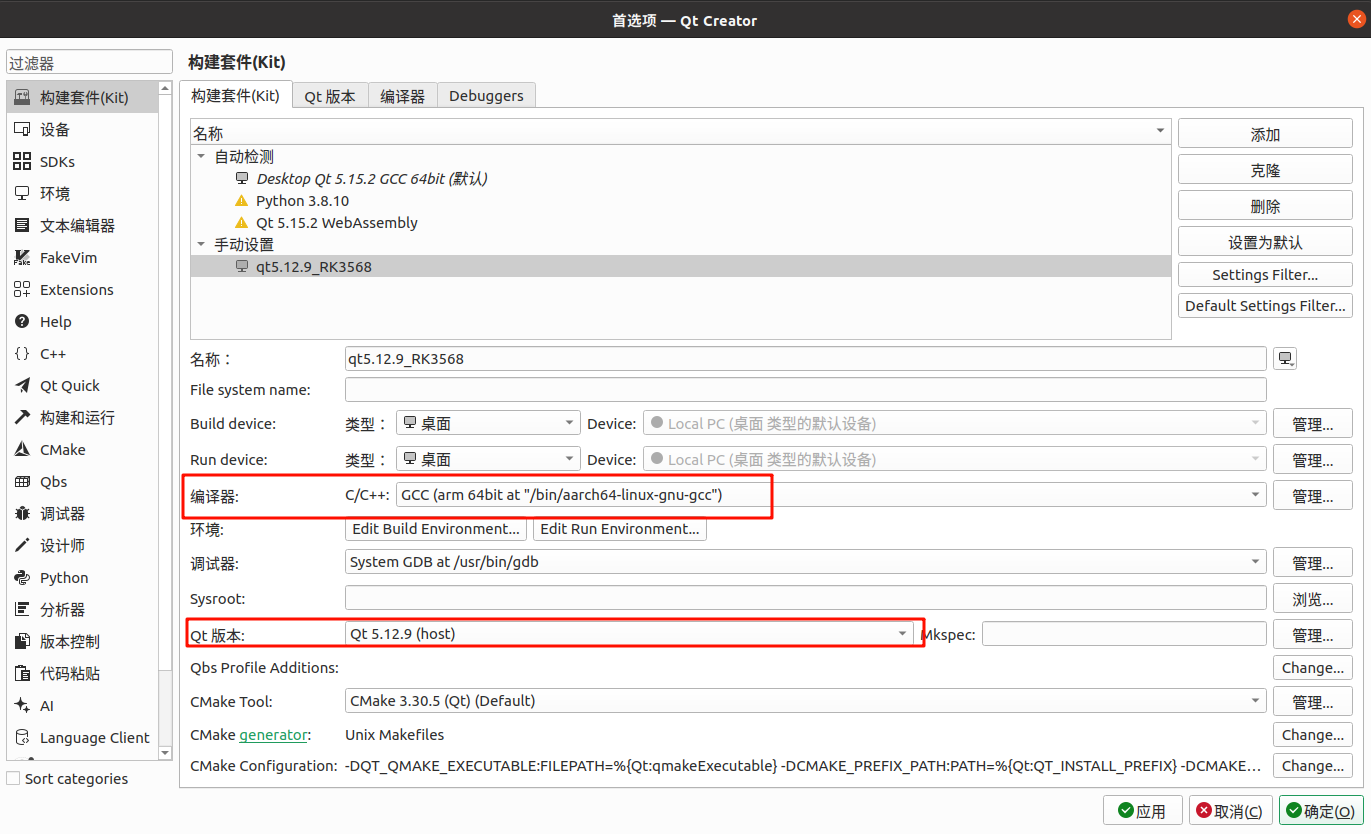
Task: Click the Help question mark icon
Action: (x=21, y=321)
